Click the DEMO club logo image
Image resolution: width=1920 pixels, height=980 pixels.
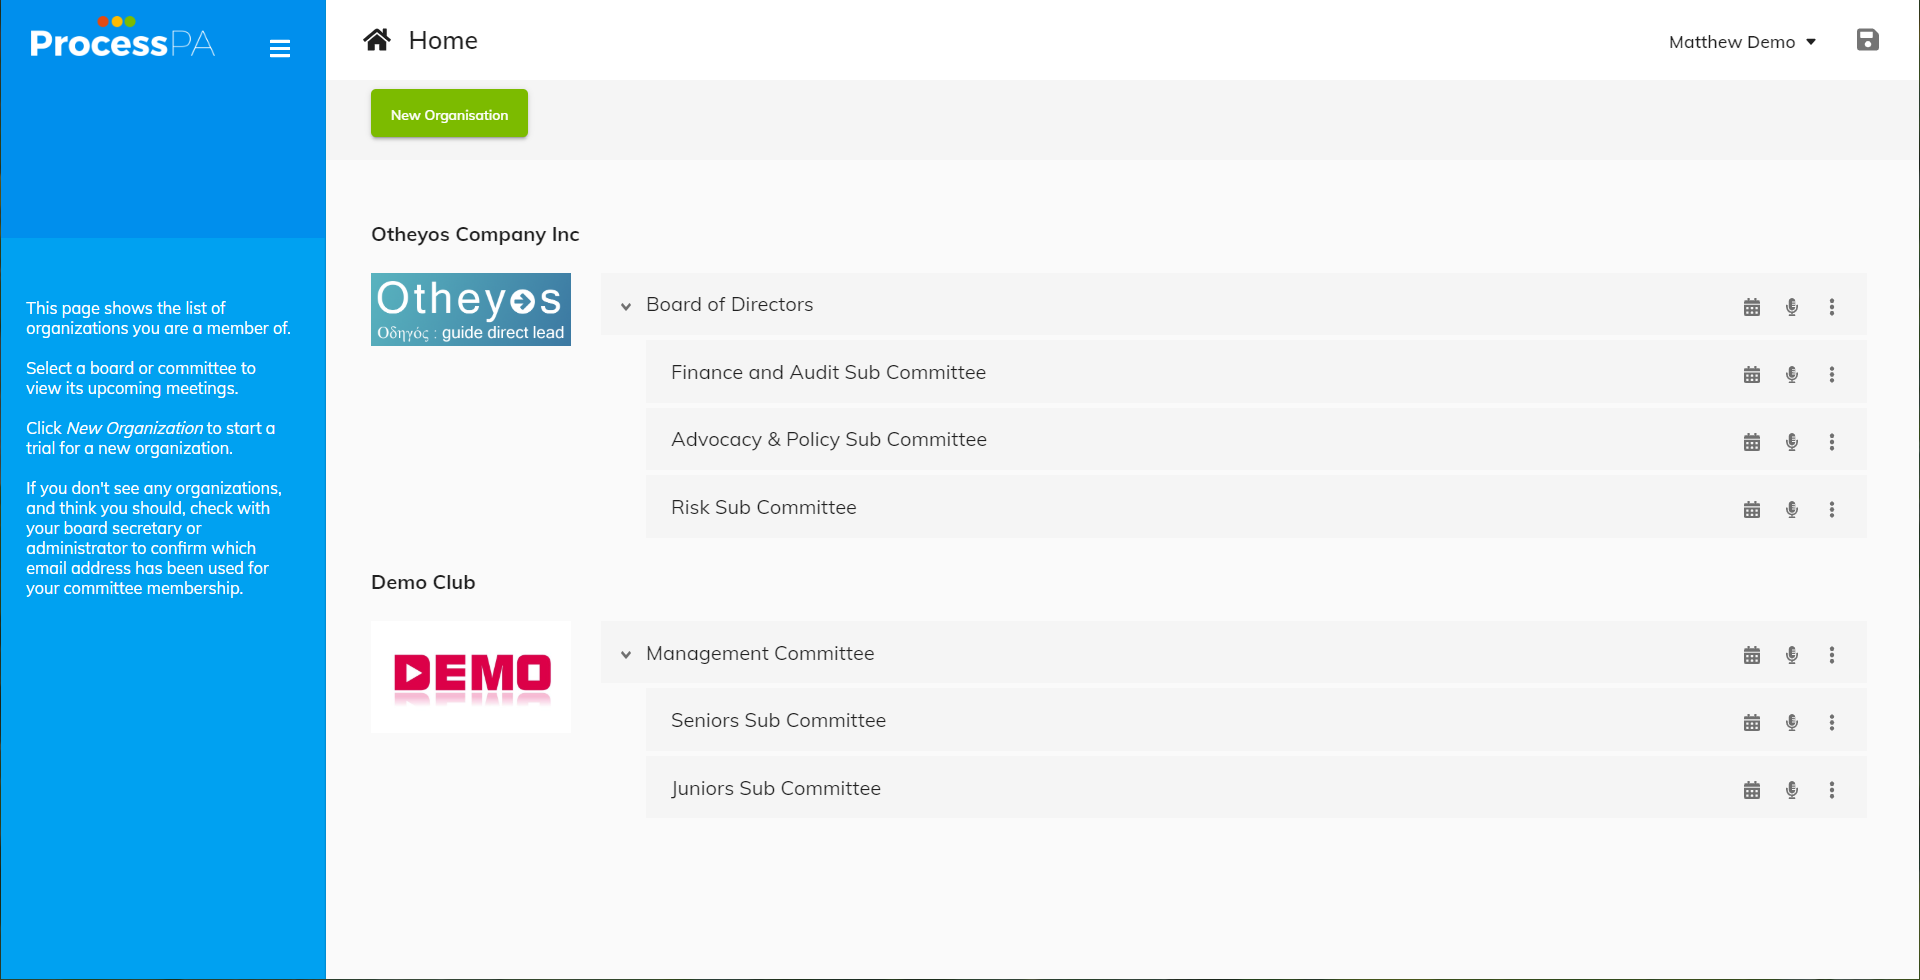[470, 676]
